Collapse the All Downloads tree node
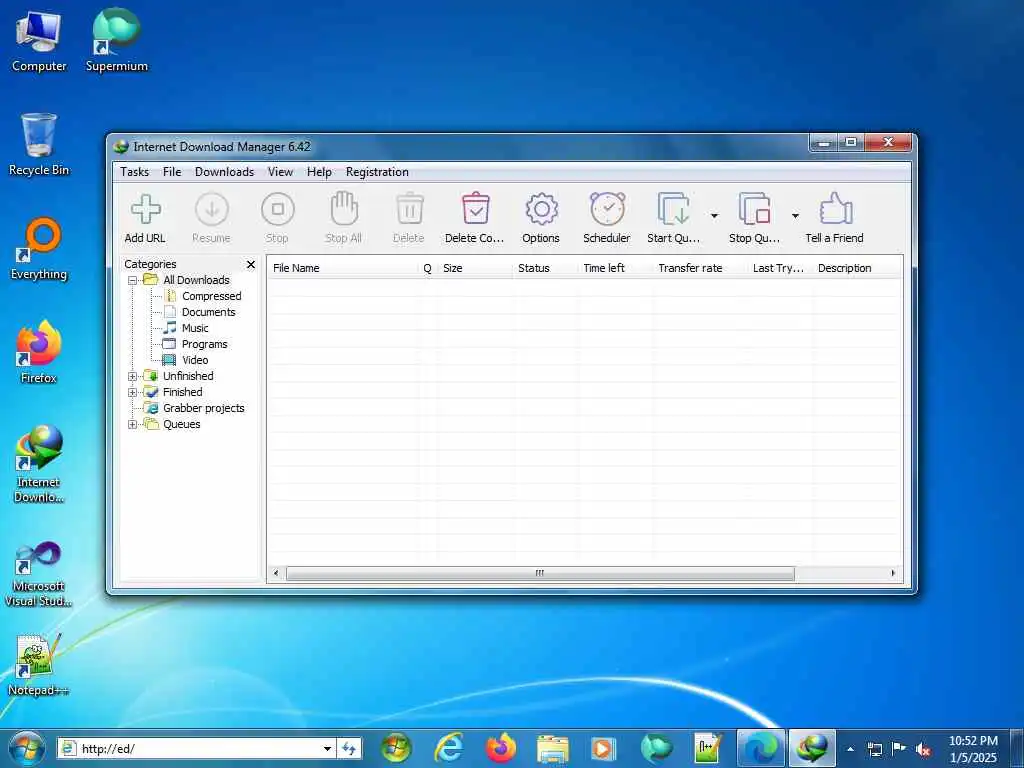This screenshot has width=1024, height=768. point(133,280)
